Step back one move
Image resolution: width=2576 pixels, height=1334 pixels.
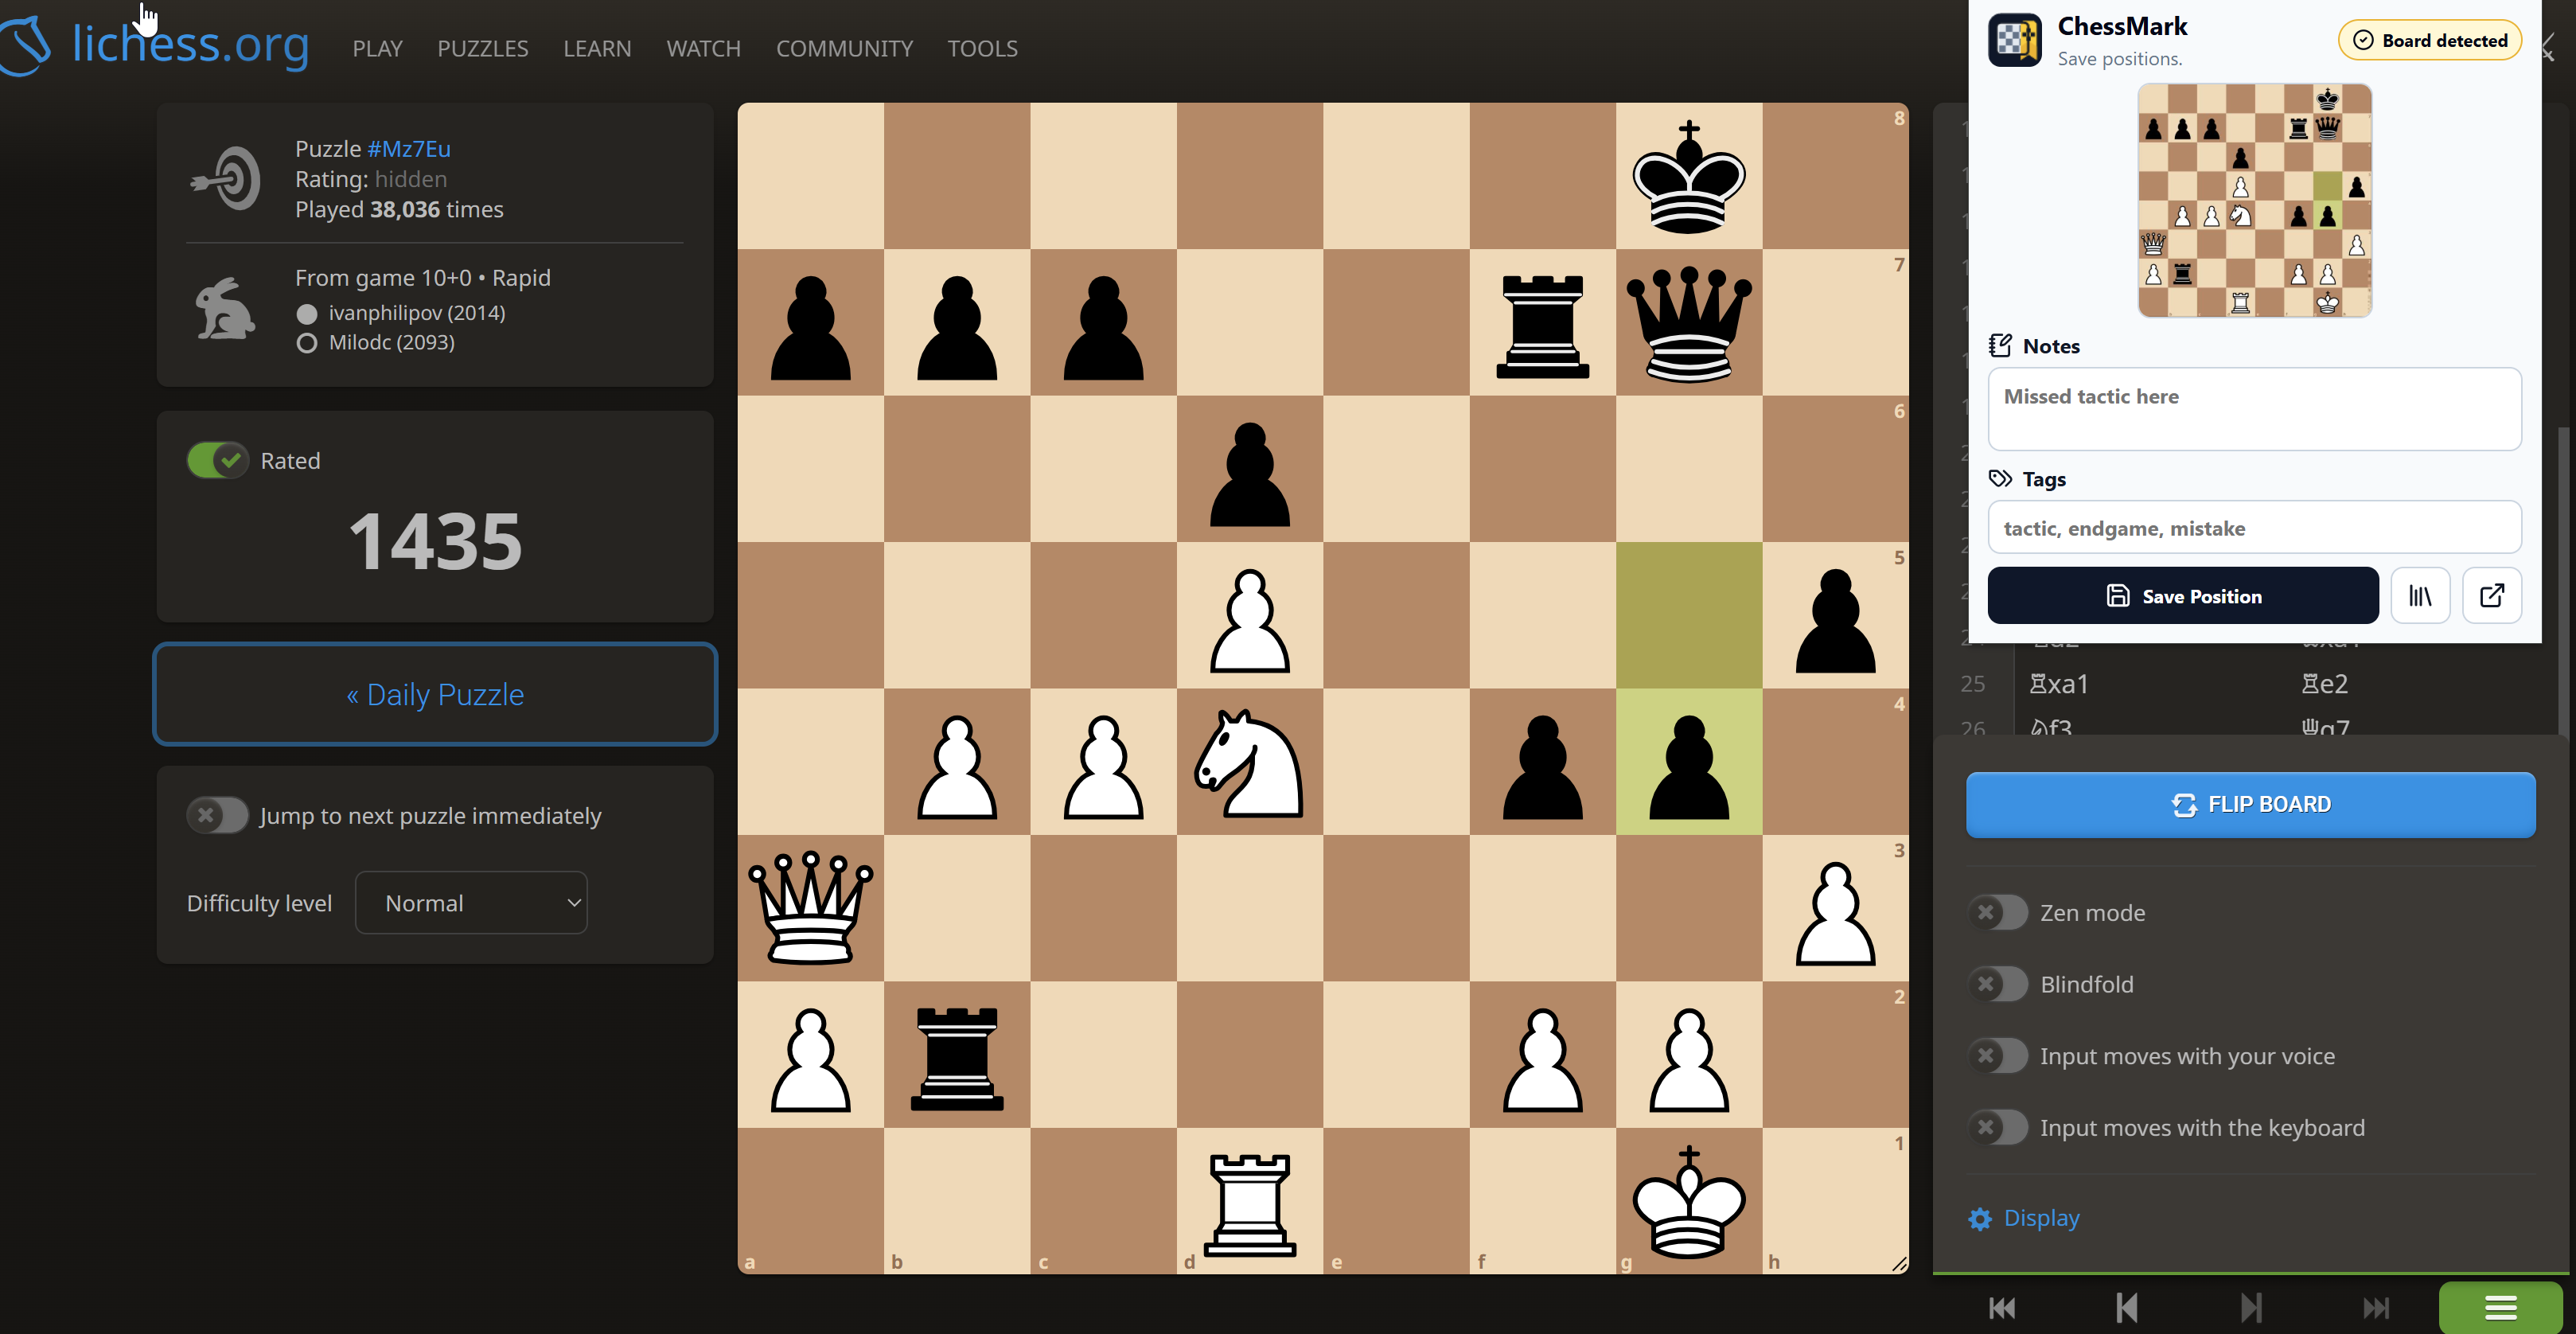click(x=2127, y=1307)
